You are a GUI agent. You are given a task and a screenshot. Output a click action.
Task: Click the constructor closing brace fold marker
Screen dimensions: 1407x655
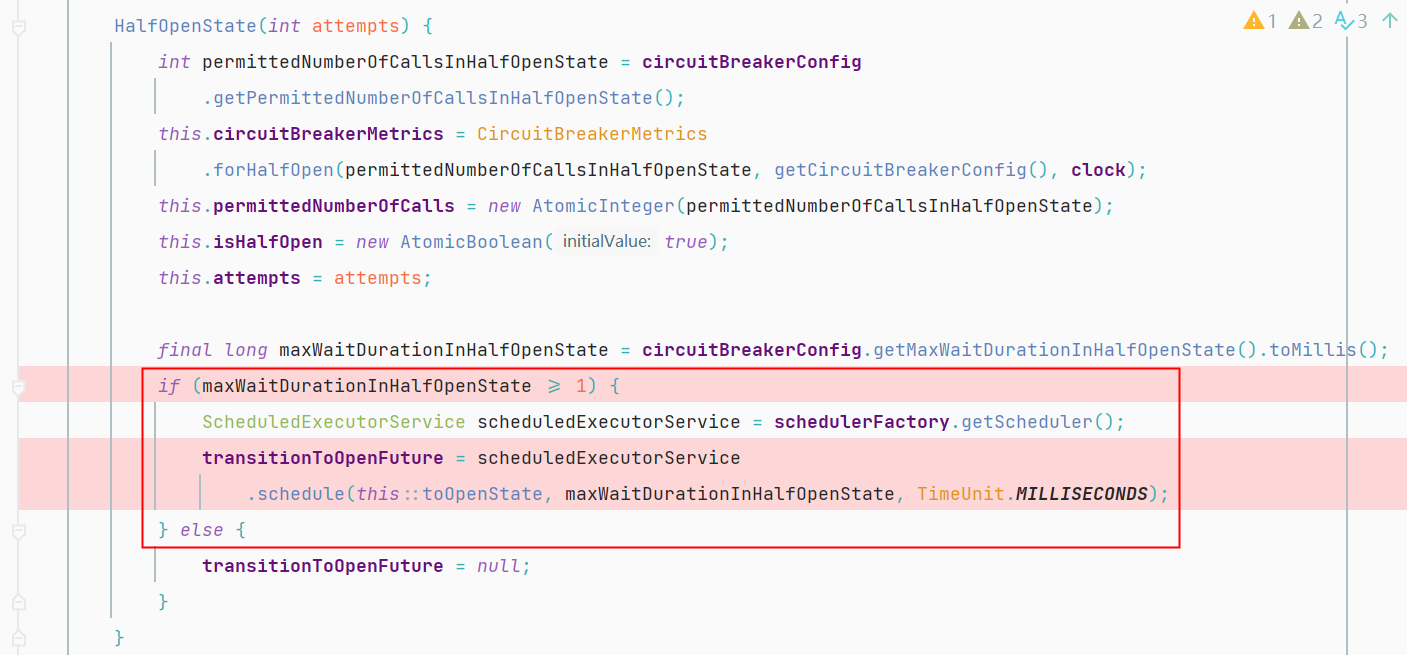(19, 637)
